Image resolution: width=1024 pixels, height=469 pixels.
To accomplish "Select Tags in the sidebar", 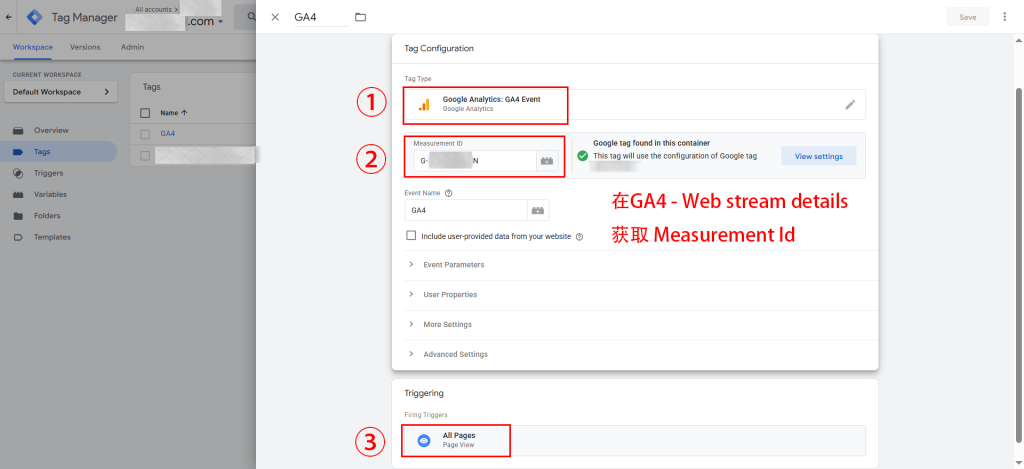I will coord(59,152).
